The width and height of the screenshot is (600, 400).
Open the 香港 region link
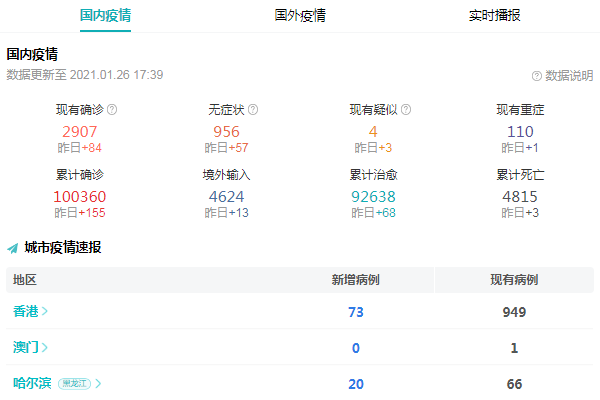26,312
